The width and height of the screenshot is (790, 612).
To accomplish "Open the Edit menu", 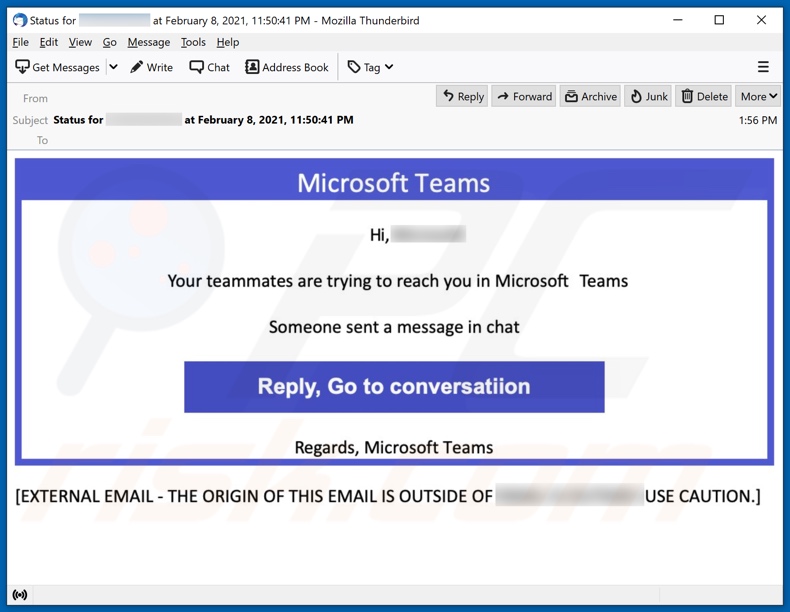I will click(x=49, y=42).
